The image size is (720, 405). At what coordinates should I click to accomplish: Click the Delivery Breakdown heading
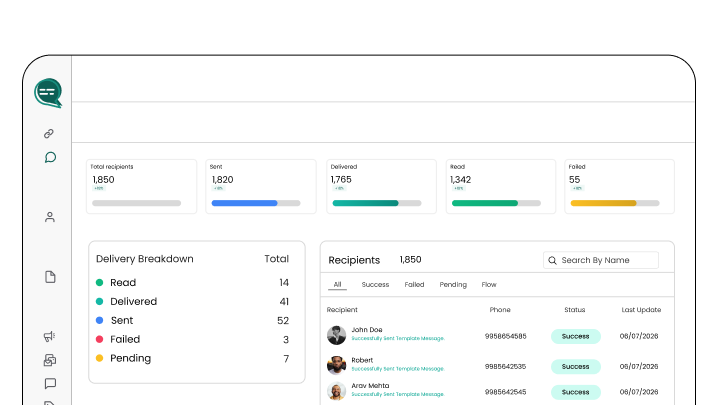[x=145, y=259]
